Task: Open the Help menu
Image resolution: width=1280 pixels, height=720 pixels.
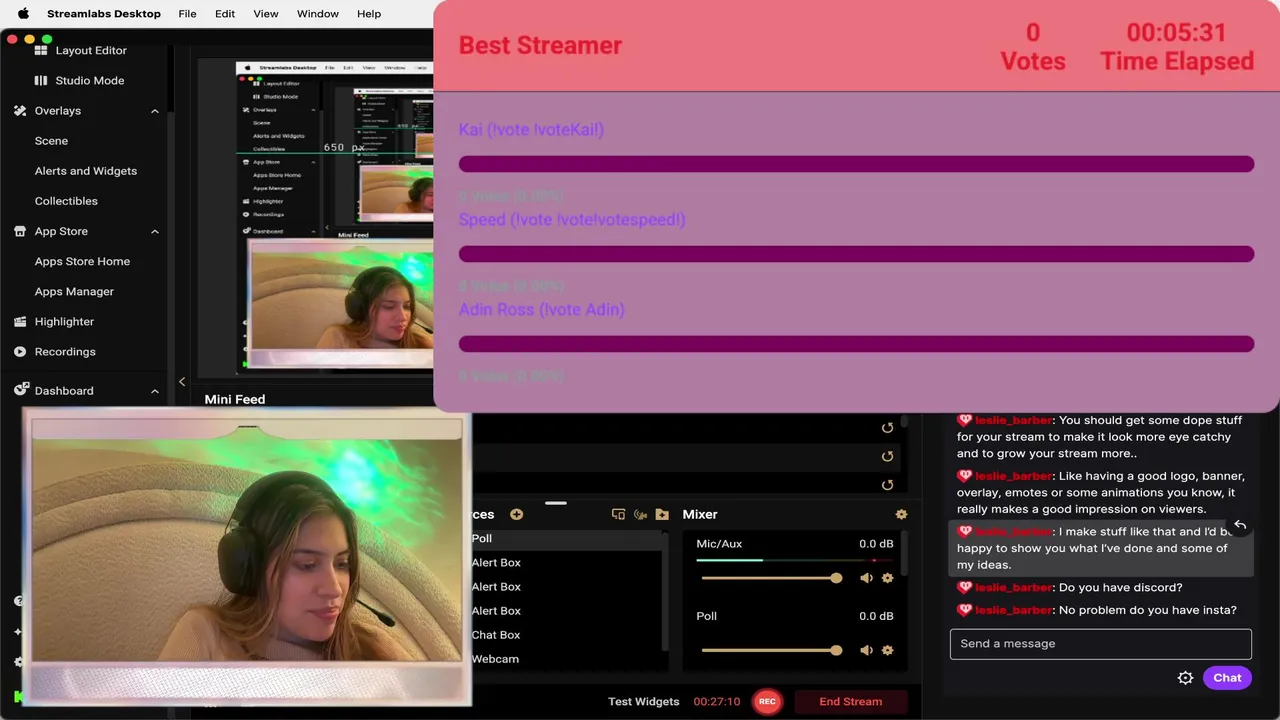Action: click(369, 14)
